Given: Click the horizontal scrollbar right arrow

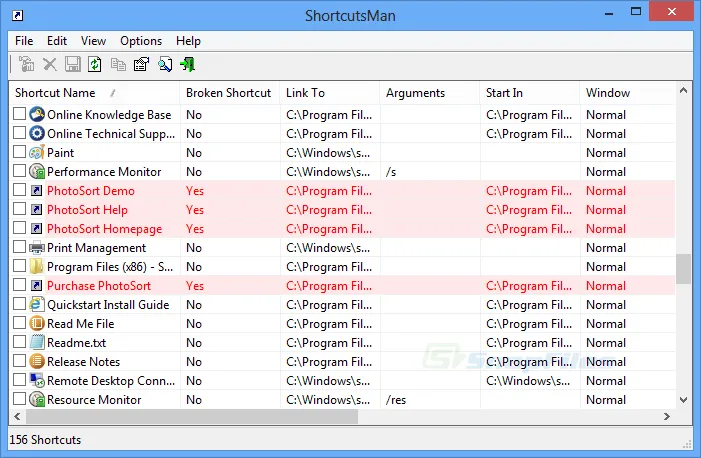Looking at the screenshot, I should click(667, 416).
